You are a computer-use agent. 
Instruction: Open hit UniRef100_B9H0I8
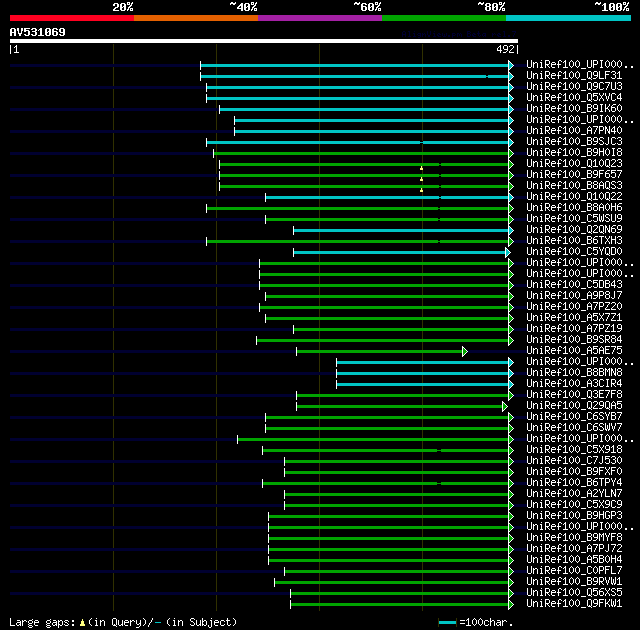point(574,153)
